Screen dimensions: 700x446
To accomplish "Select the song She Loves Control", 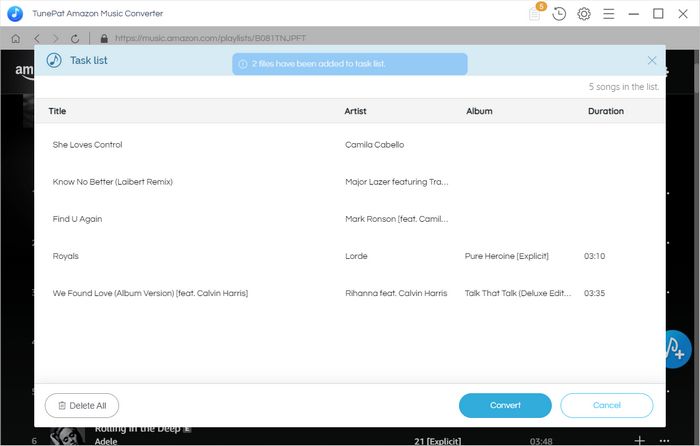I will (88, 145).
